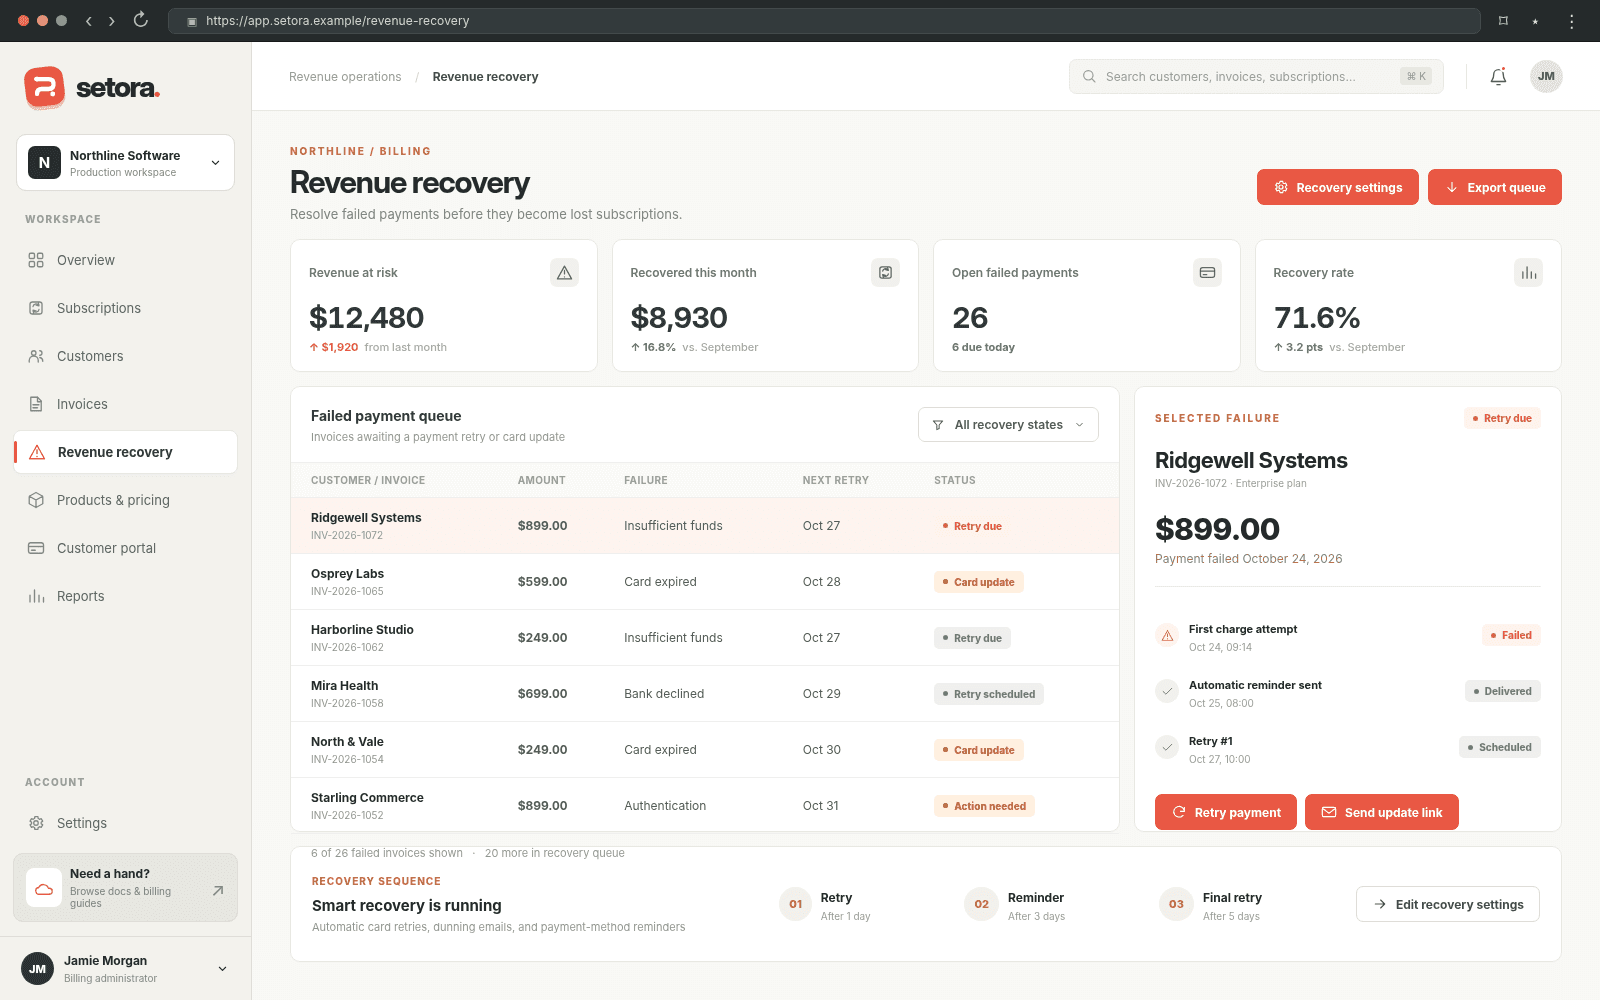The width and height of the screenshot is (1600, 1000).
Task: Export the queue
Action: click(x=1495, y=187)
